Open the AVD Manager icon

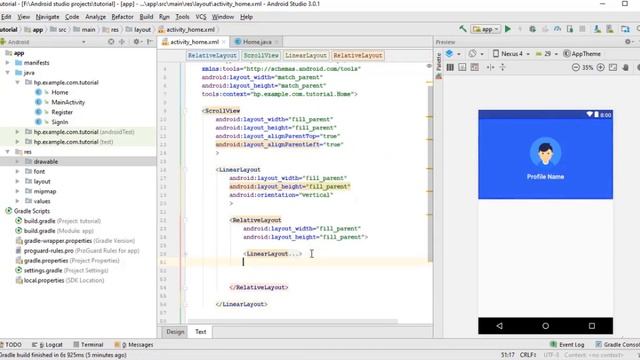point(597,29)
